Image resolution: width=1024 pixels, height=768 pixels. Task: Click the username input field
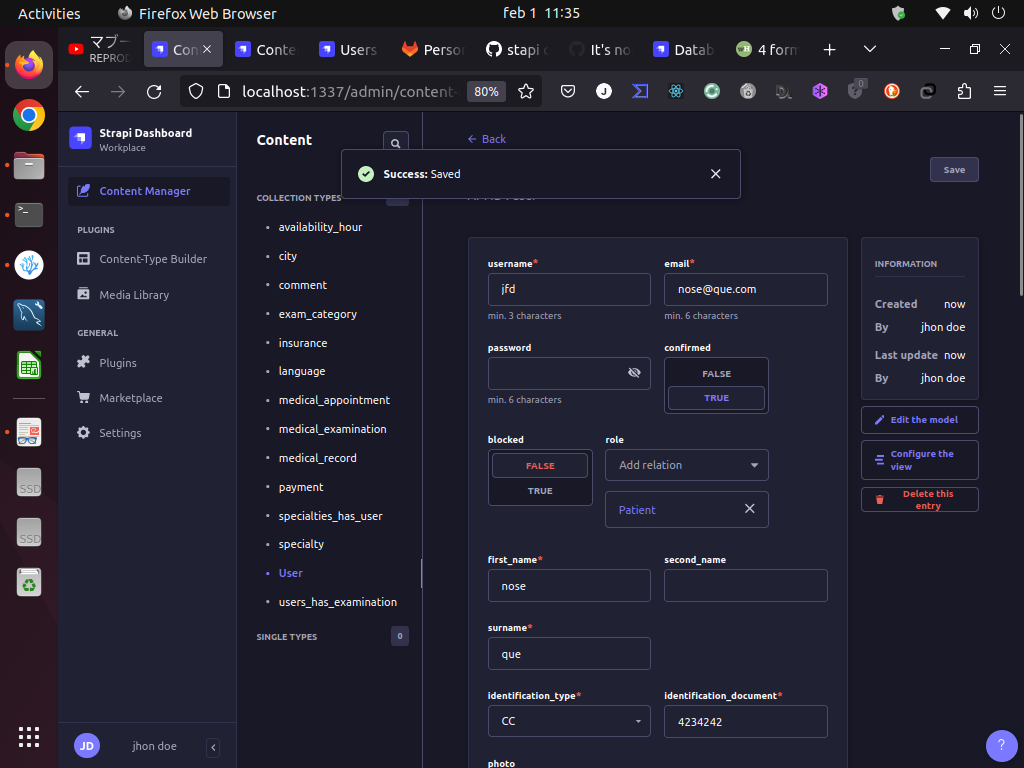(x=569, y=289)
